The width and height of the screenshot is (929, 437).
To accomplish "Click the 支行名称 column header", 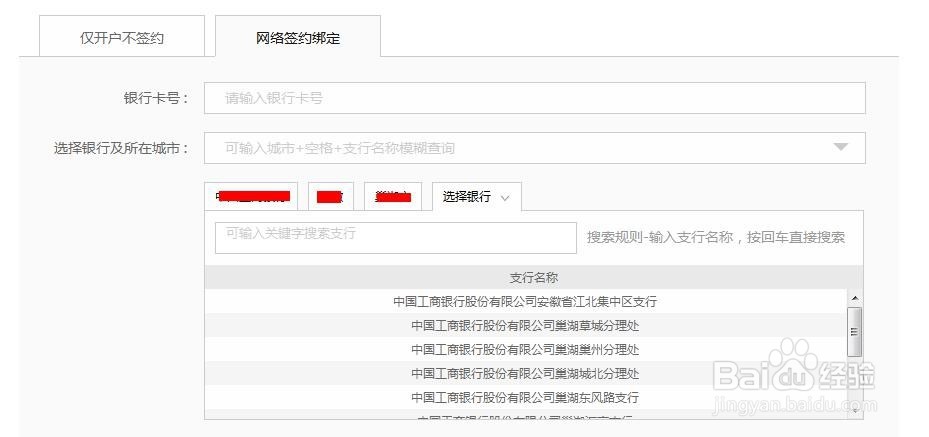I will pyautogui.click(x=534, y=277).
